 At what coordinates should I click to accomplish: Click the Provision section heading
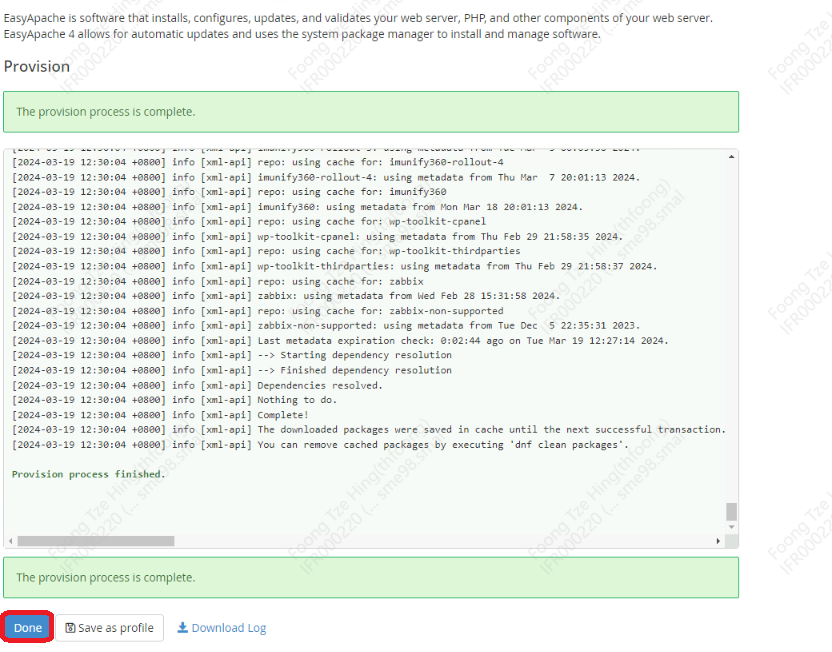point(37,66)
